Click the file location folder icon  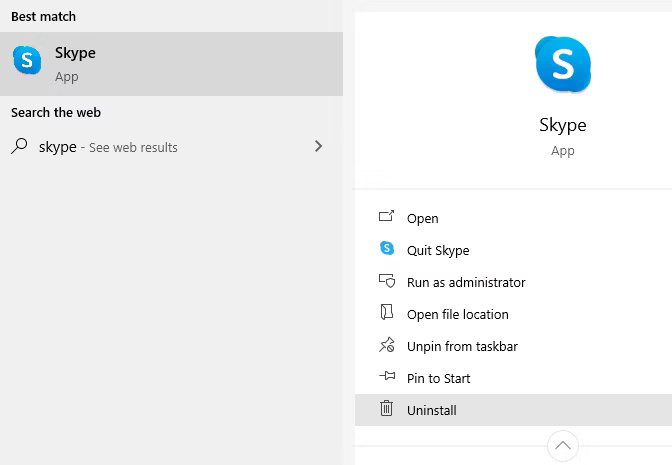pos(387,312)
